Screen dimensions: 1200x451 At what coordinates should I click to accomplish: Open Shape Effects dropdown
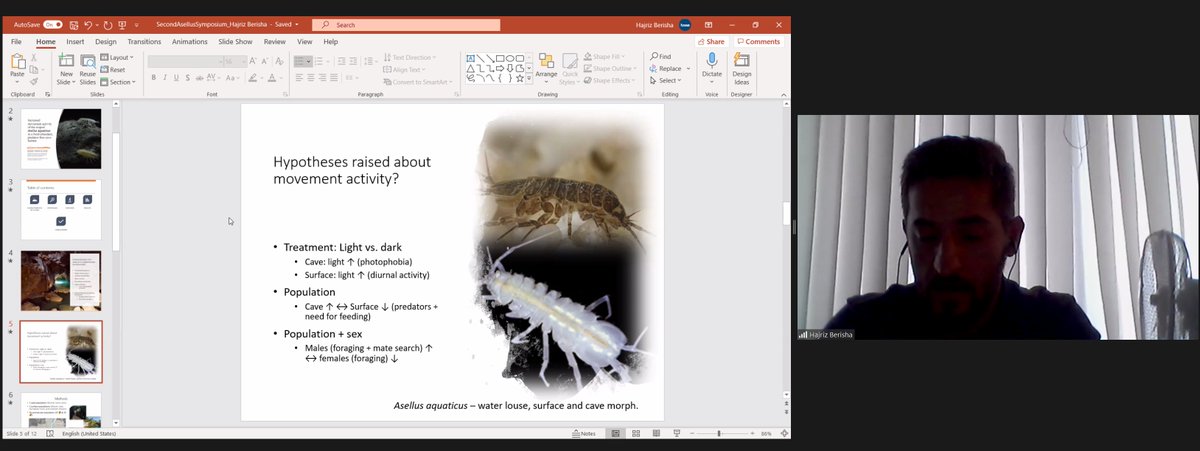point(610,81)
